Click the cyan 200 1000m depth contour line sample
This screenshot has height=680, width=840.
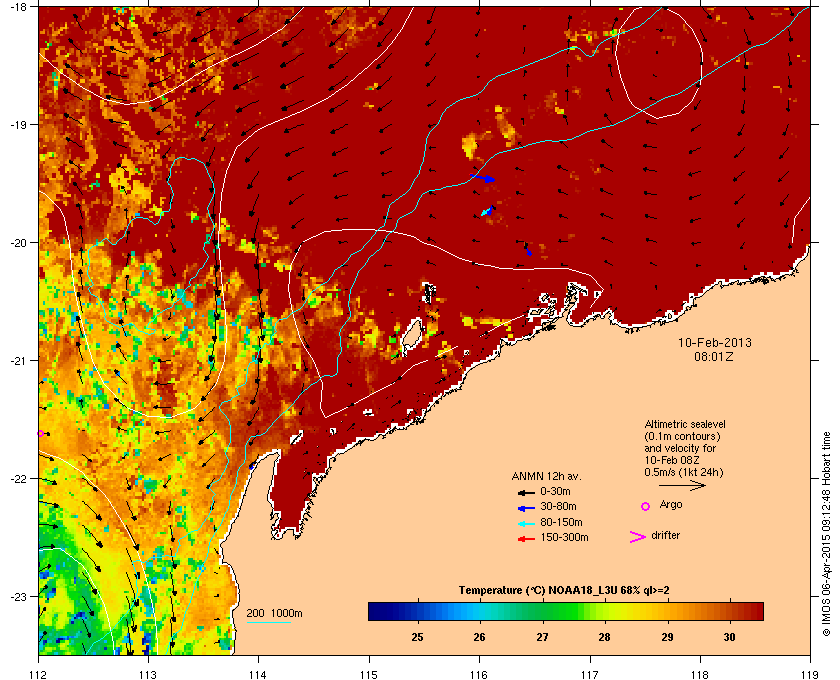tap(268, 622)
